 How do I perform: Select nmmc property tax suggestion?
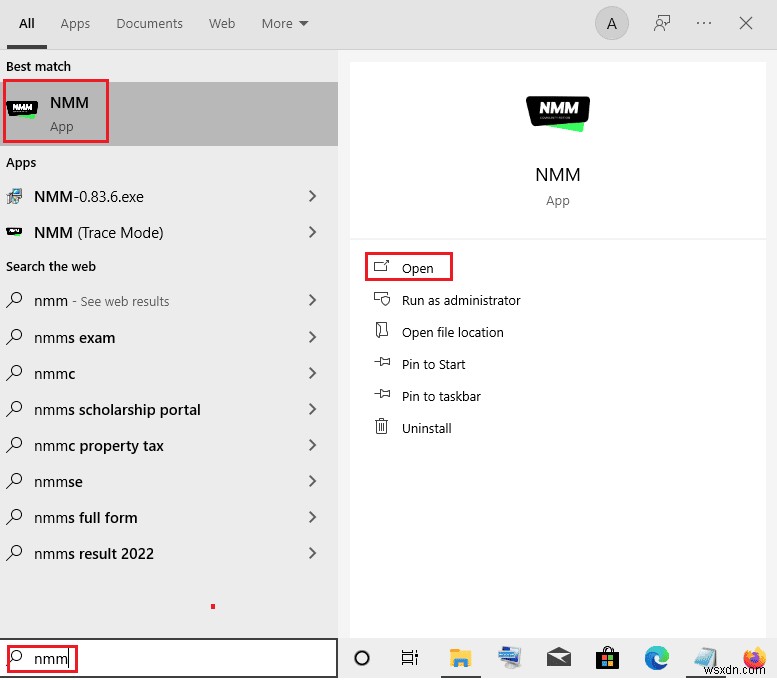pyautogui.click(x=169, y=446)
